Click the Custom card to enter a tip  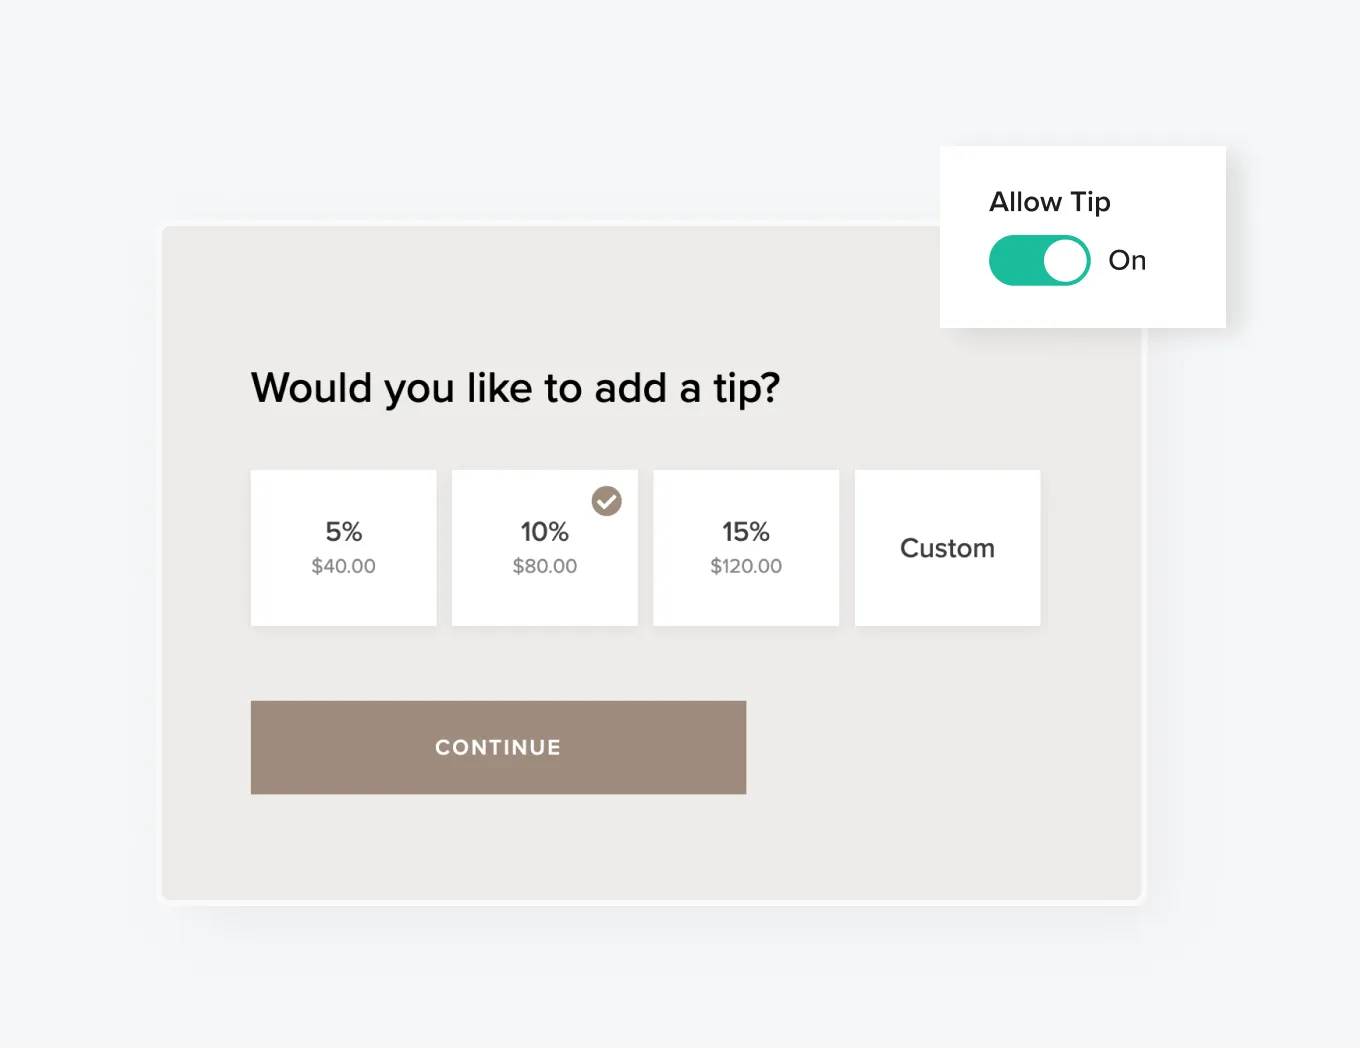[947, 548]
